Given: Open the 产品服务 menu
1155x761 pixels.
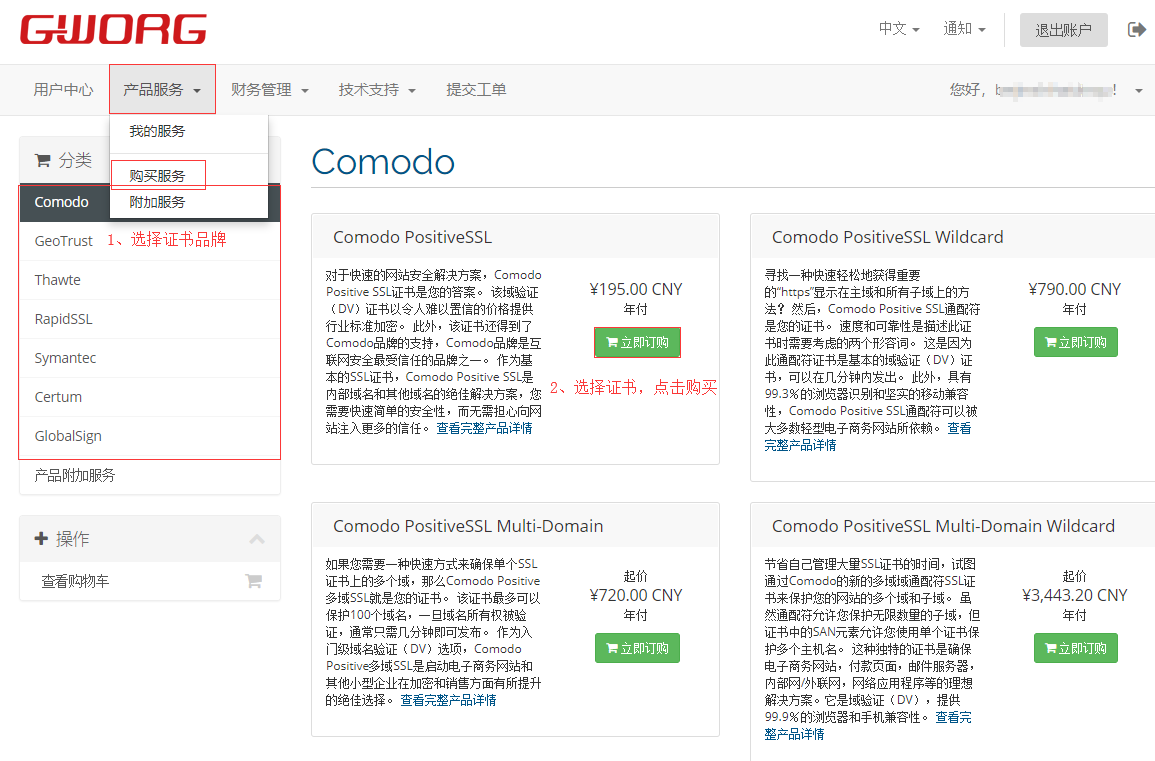Looking at the screenshot, I should click(162, 90).
